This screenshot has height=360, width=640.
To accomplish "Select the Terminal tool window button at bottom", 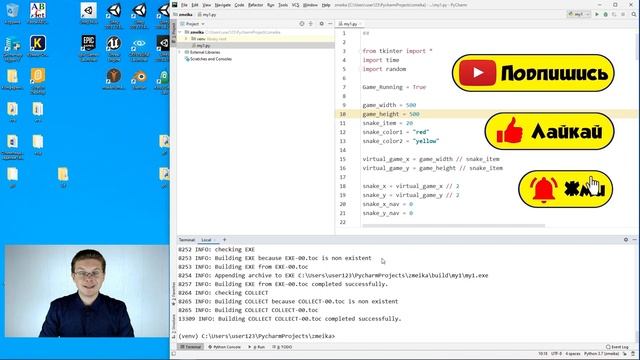I will 191,347.
